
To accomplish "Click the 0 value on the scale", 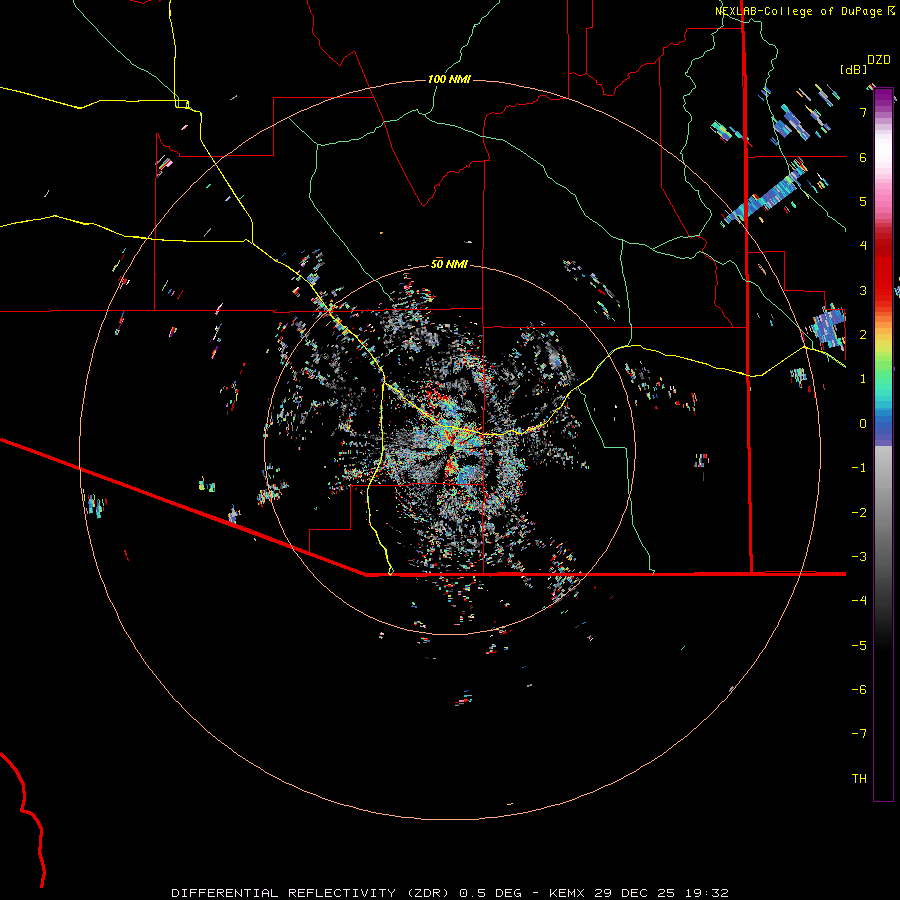I will (x=863, y=424).
